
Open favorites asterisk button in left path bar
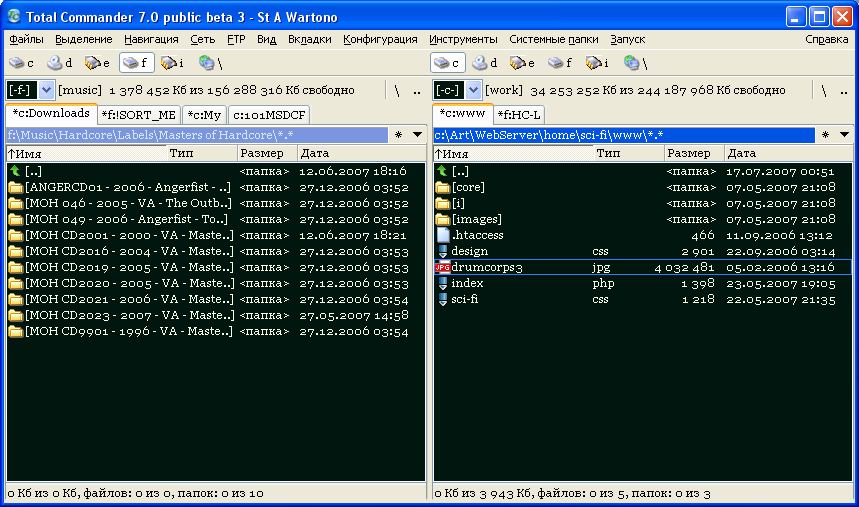(x=398, y=135)
